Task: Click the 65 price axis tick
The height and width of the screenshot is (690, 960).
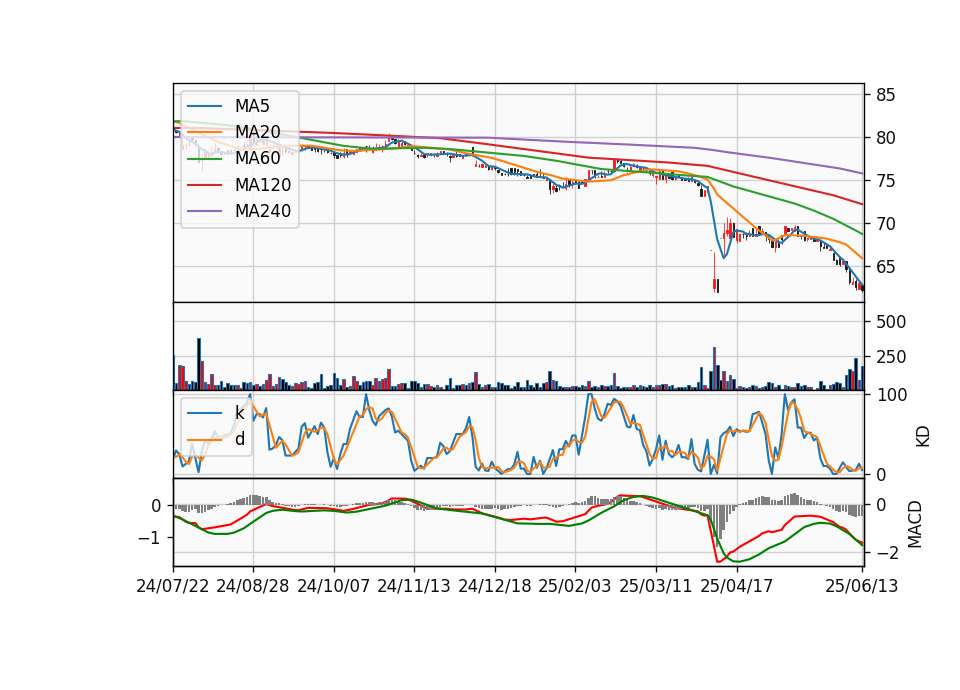Action: [x=885, y=267]
